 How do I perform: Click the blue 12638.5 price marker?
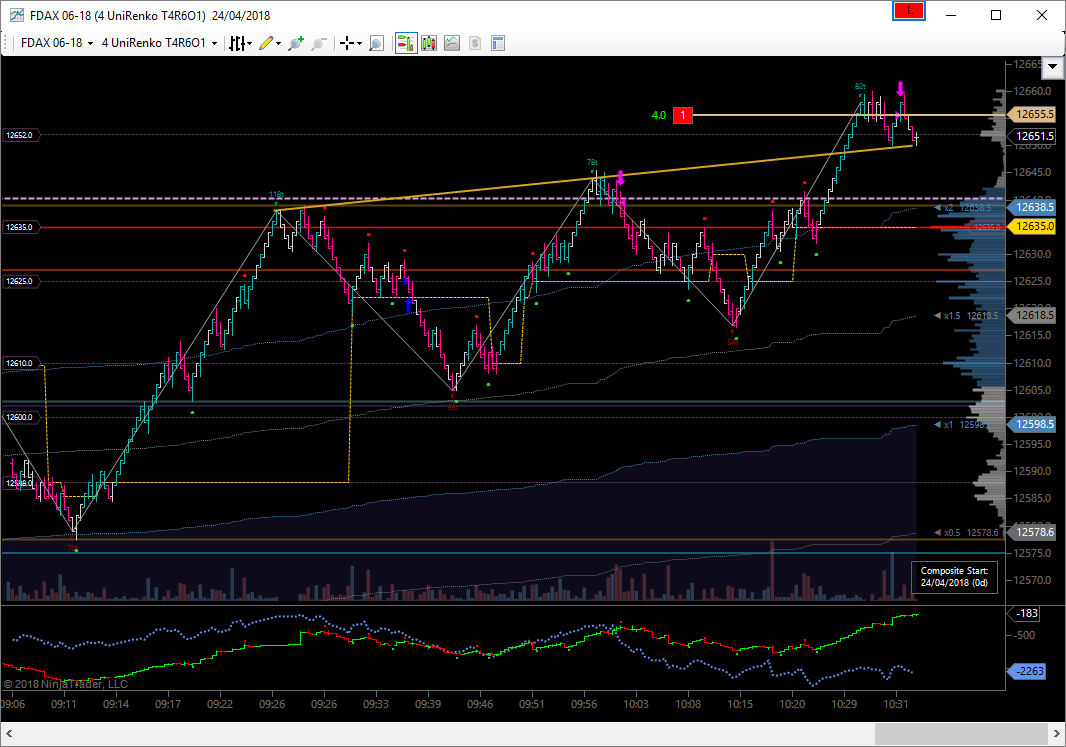pyautogui.click(x=1033, y=207)
